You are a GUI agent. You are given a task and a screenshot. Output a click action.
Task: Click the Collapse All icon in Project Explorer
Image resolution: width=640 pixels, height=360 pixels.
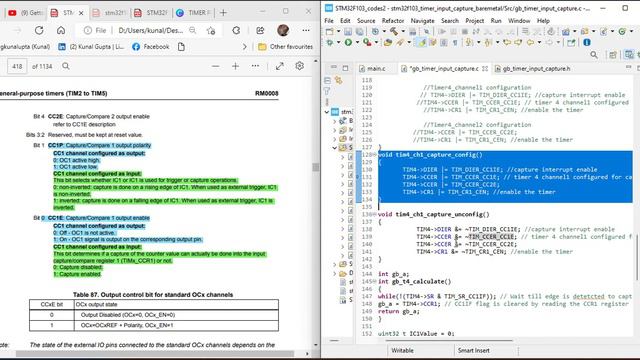[x=327, y=80]
